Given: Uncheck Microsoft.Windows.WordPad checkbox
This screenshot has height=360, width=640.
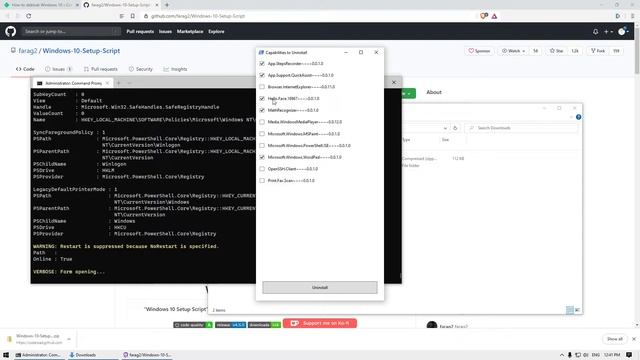Looking at the screenshot, I should coord(262,157).
